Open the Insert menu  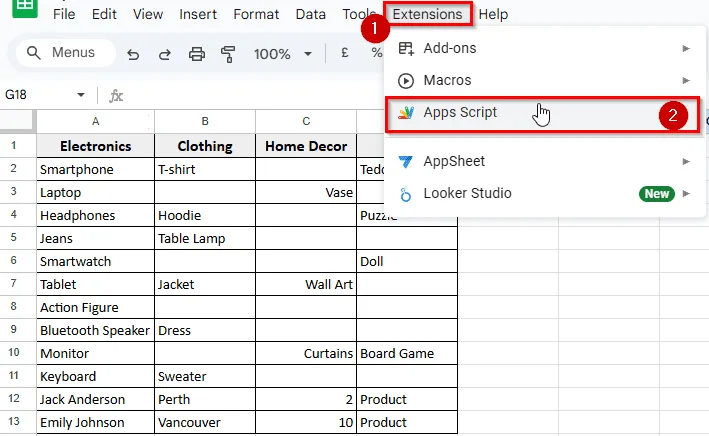click(198, 14)
